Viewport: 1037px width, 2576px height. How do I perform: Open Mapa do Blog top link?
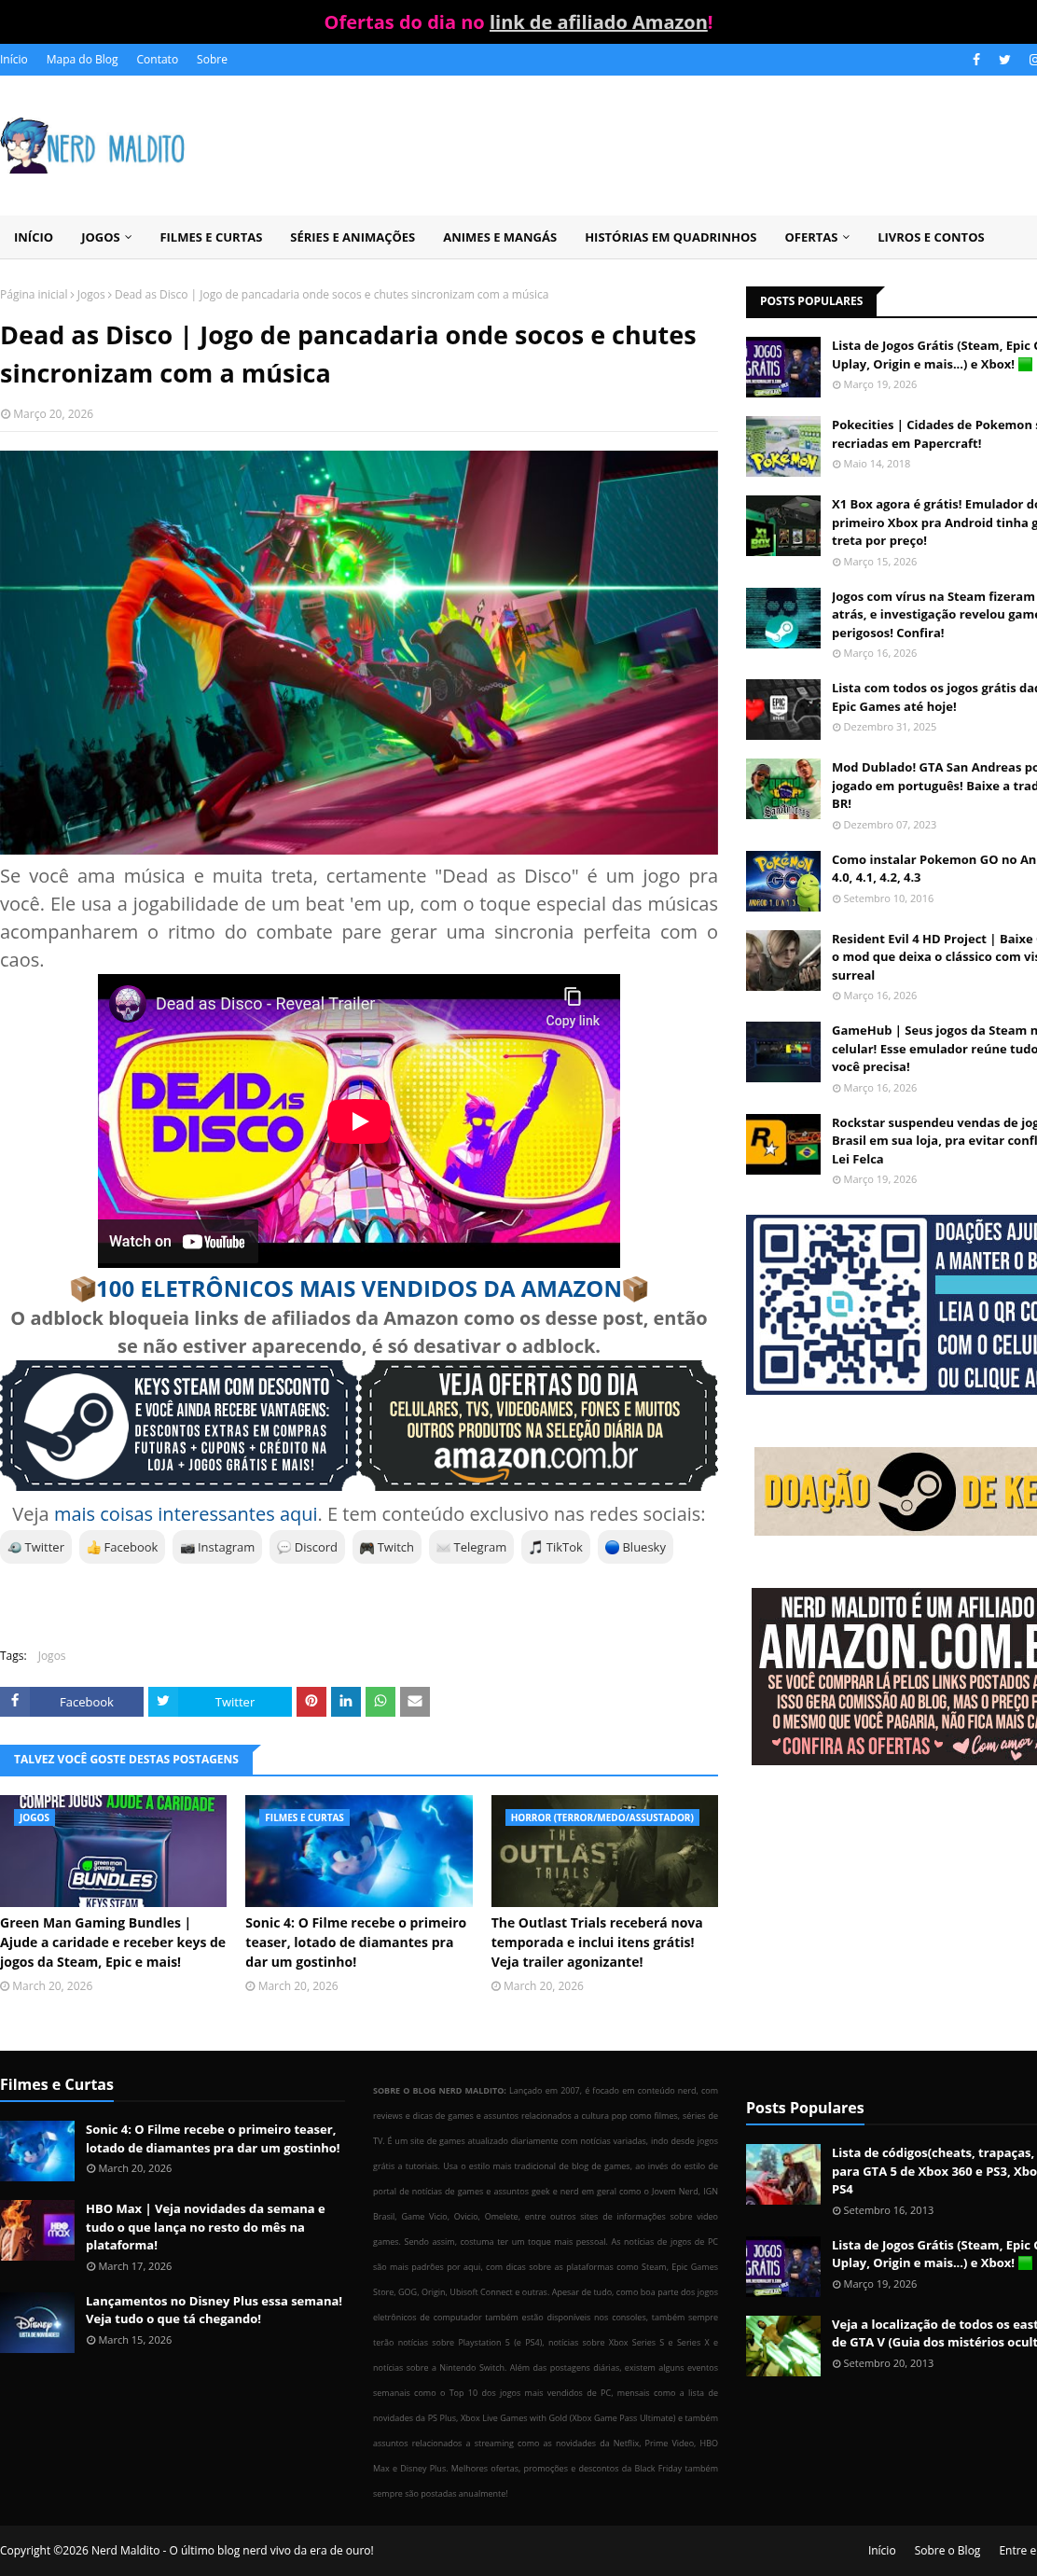82,60
